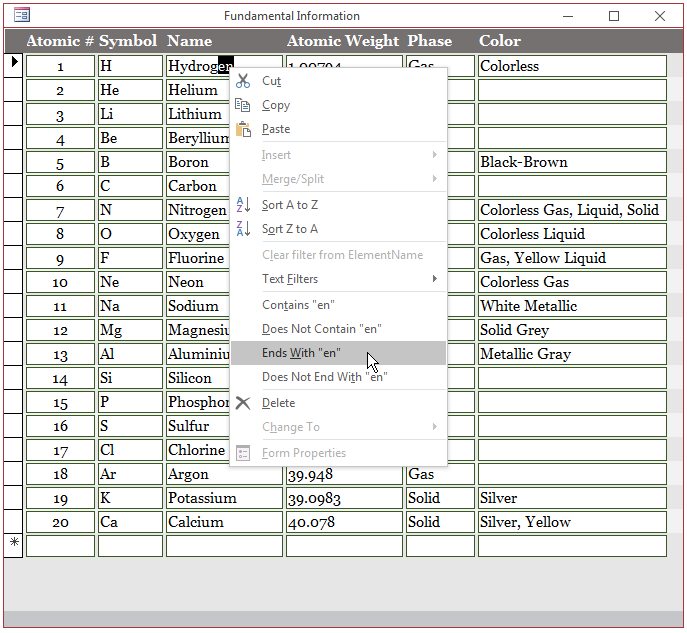687x633 pixels.
Task: Choose Copy from the context menu
Action: tap(338, 105)
